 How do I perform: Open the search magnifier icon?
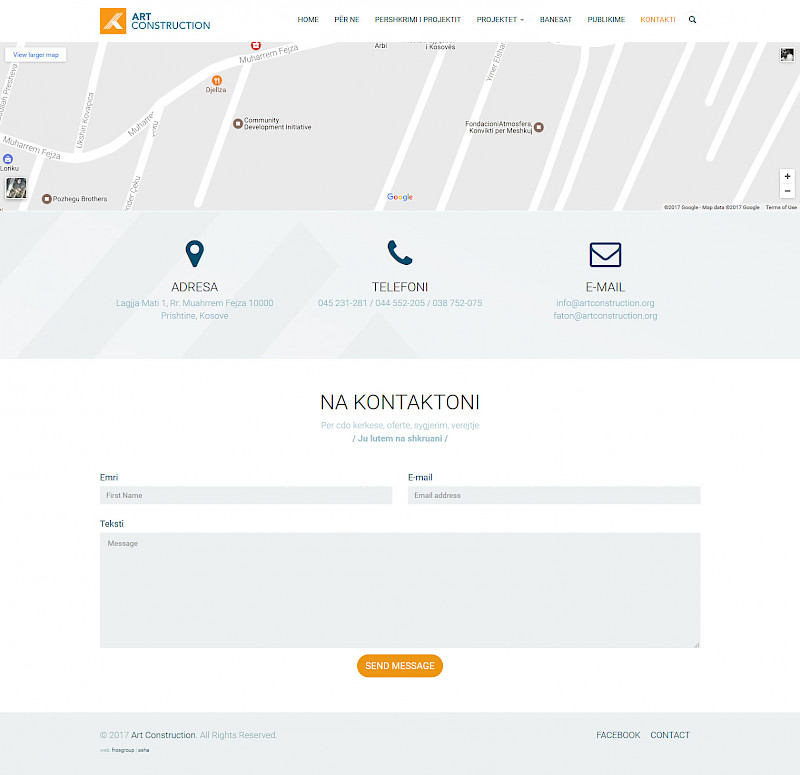(x=692, y=19)
